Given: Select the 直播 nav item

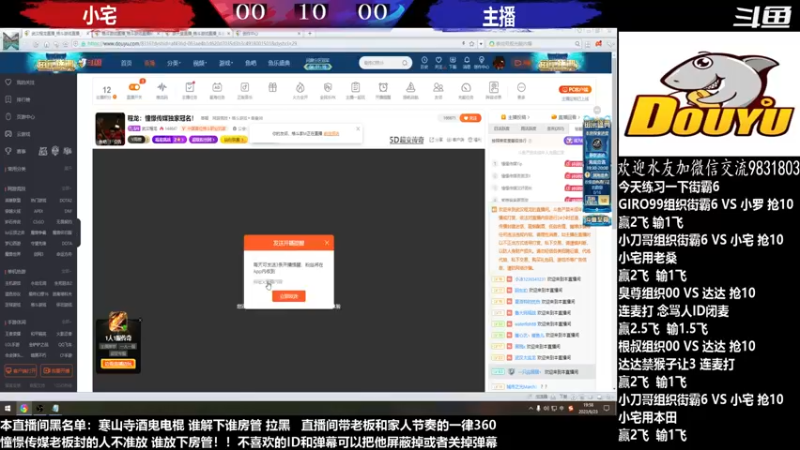Looking at the screenshot, I should [x=149, y=63].
